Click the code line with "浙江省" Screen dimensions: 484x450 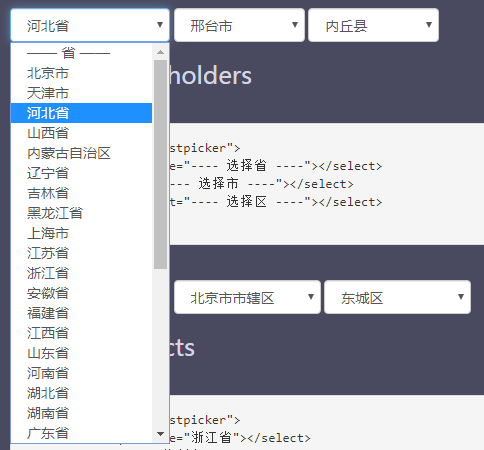pyautogui.click(x=240, y=438)
